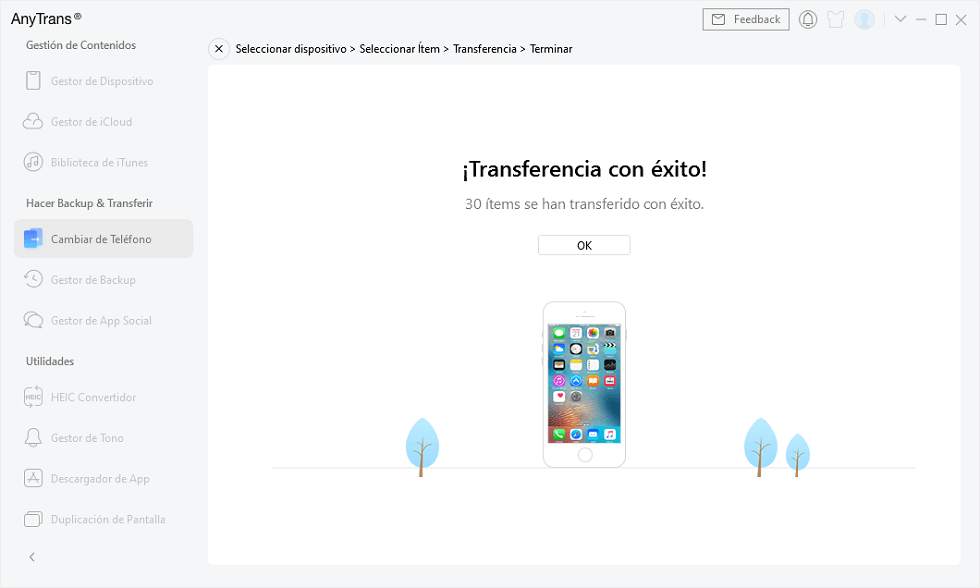Collapse the sidebar with left chevron
This screenshot has height=588, width=980.
click(32, 557)
